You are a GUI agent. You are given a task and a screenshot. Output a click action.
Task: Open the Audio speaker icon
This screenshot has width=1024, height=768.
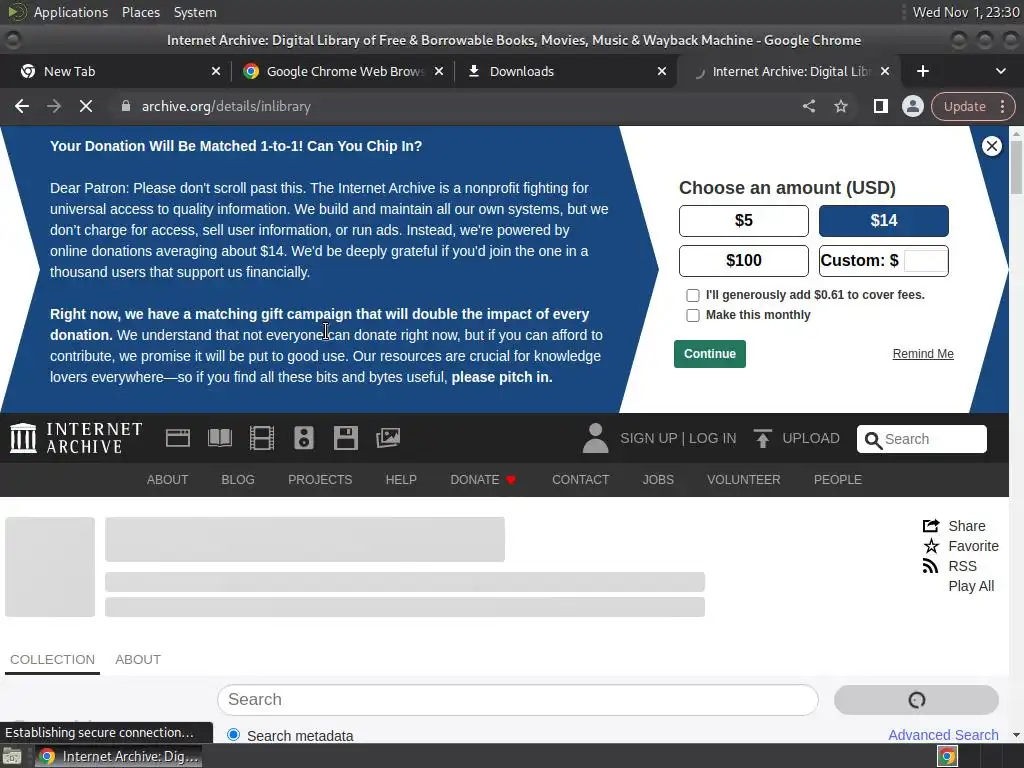point(304,438)
